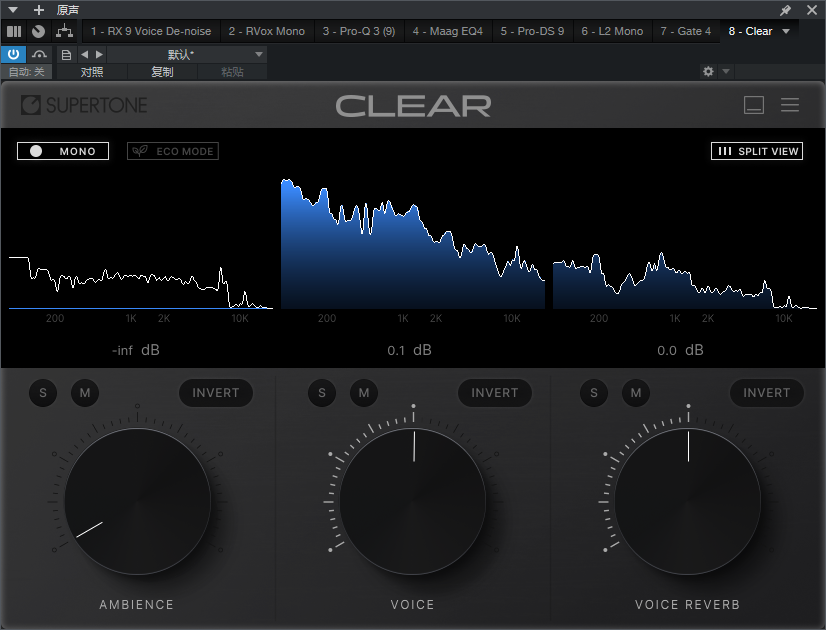Open Clear's hamburger menu in the header
826x630 pixels.
coord(790,104)
